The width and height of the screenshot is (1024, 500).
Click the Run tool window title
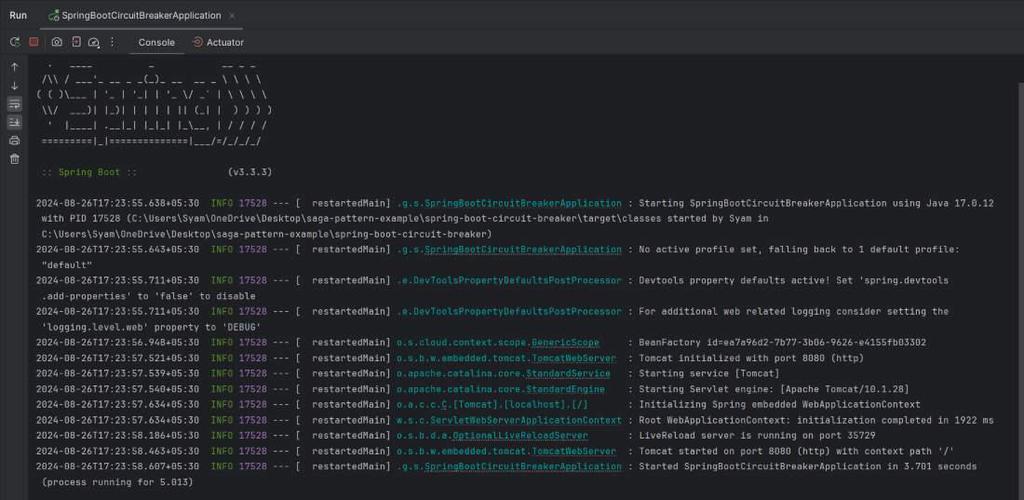pyautogui.click(x=18, y=15)
